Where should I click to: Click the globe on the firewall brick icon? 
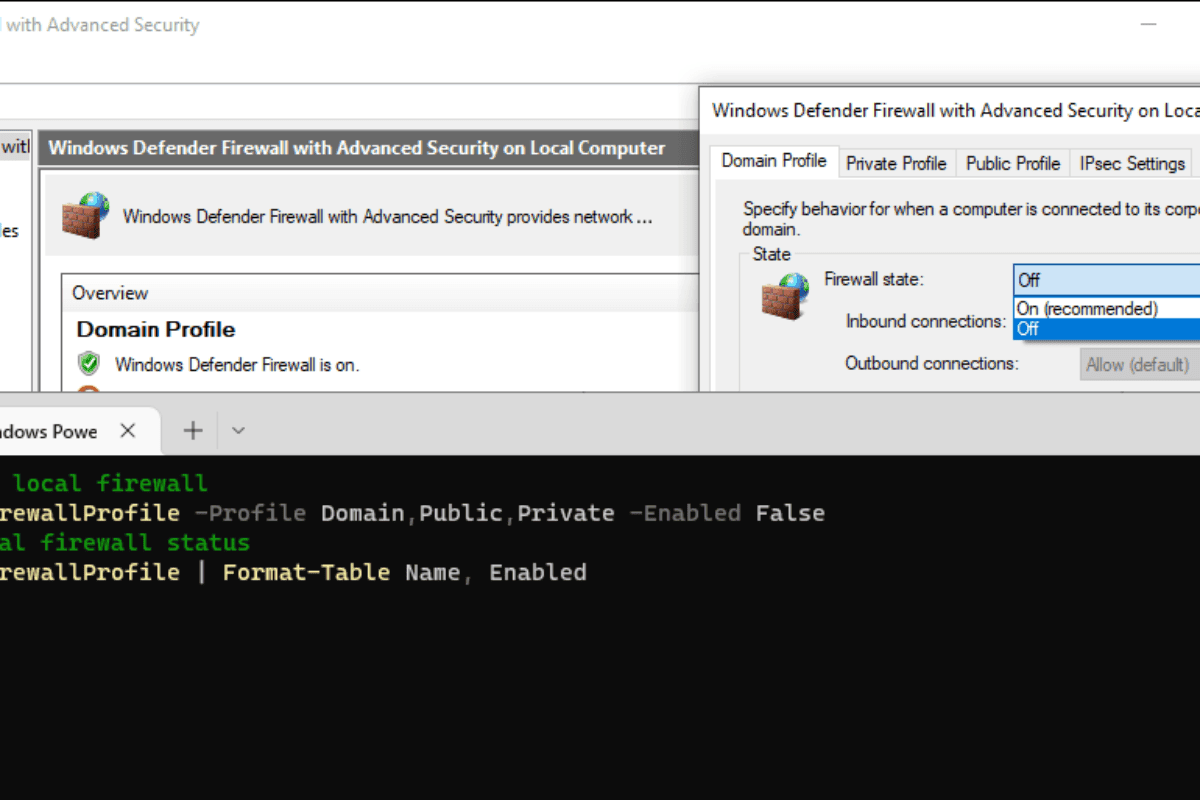tap(94, 200)
